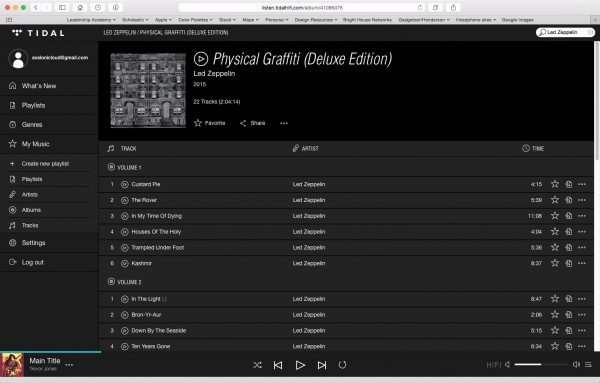Mute using low-volume speaker icon
This screenshot has height=383, width=600.
[507, 365]
